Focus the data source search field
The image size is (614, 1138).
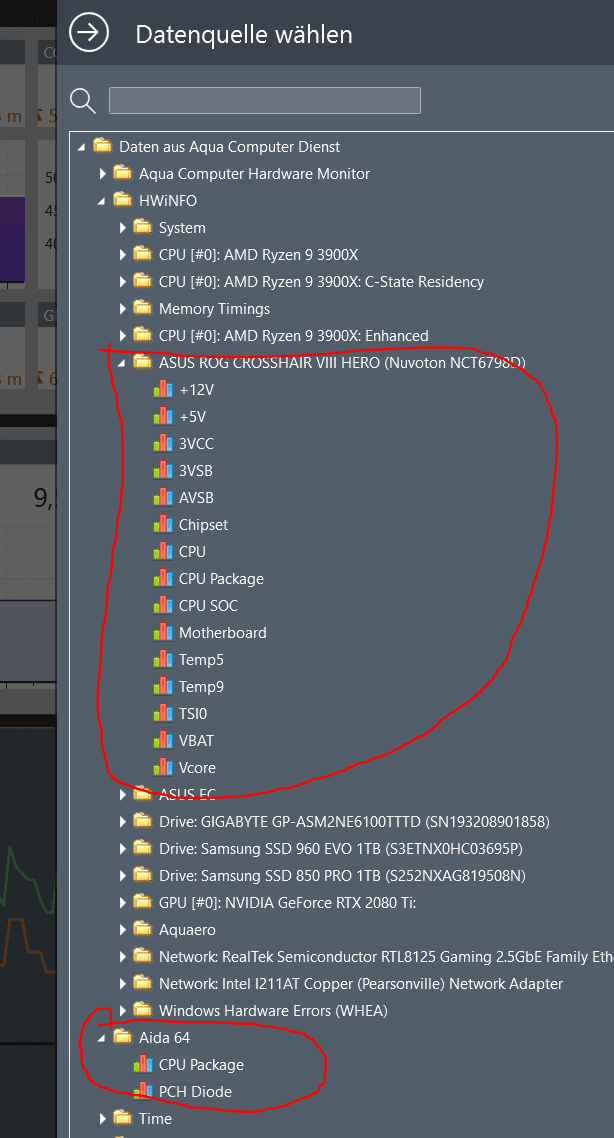pyautogui.click(x=265, y=100)
